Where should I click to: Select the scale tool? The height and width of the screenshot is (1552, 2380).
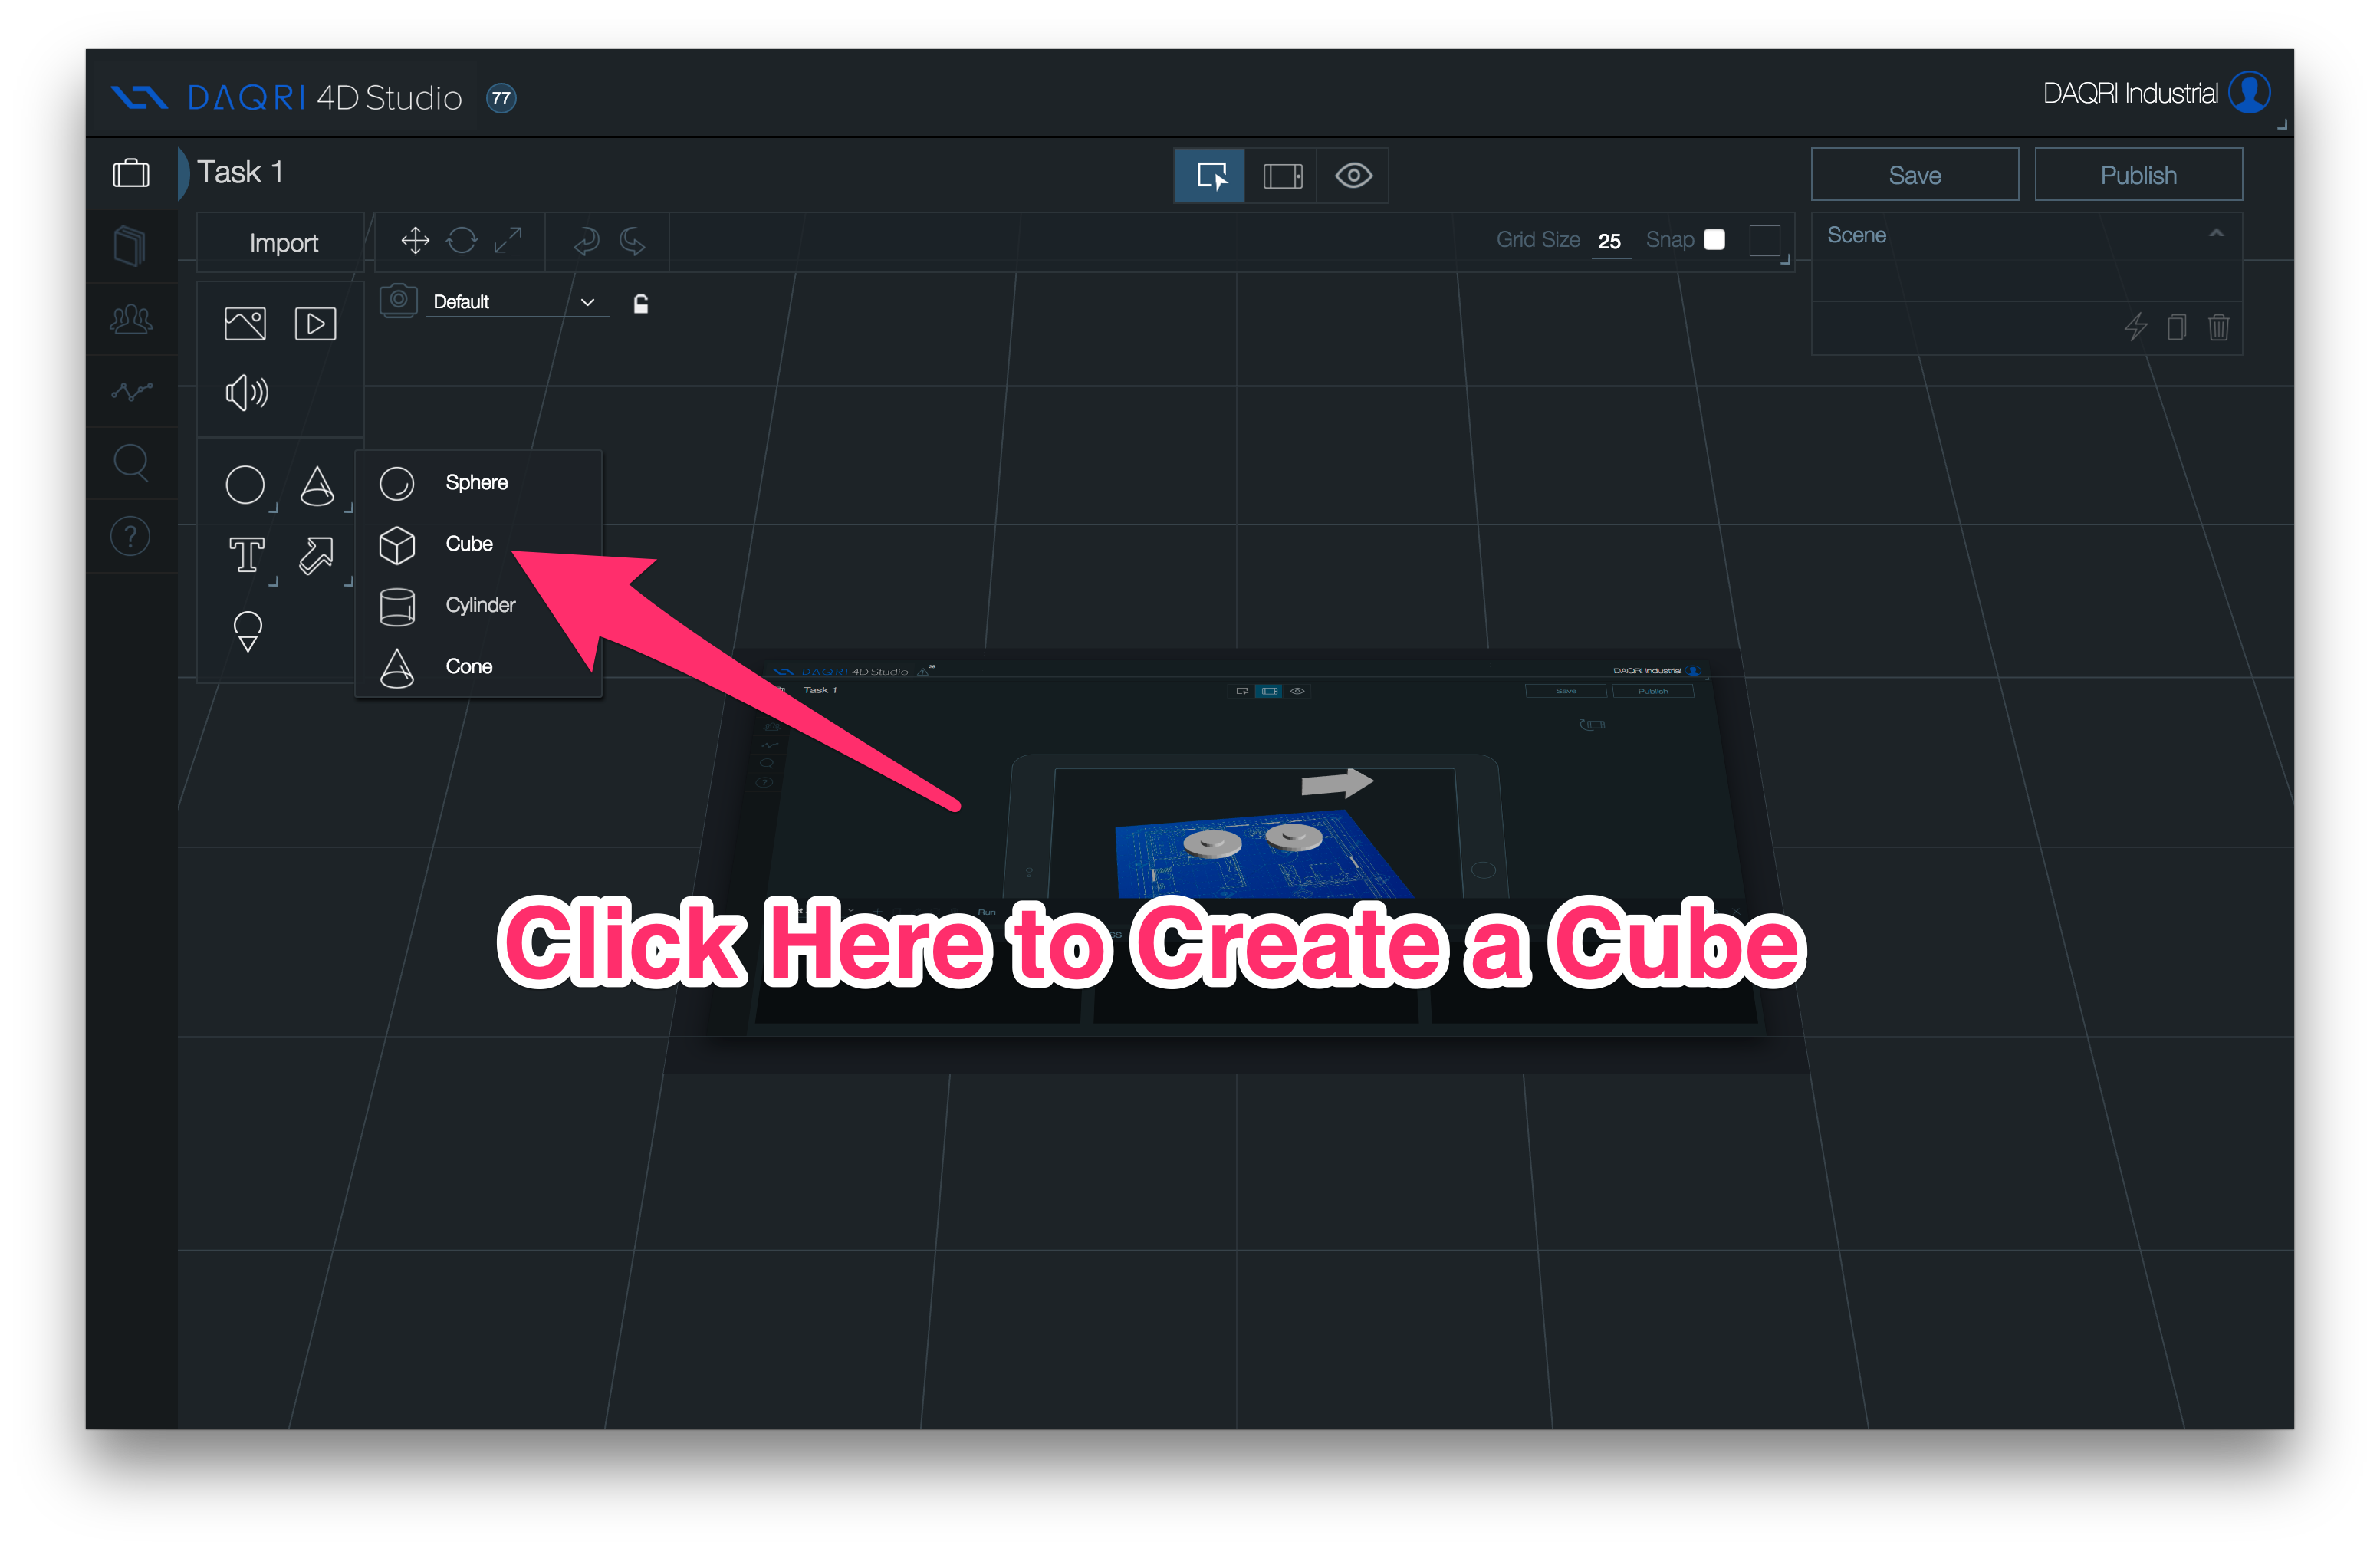point(508,241)
